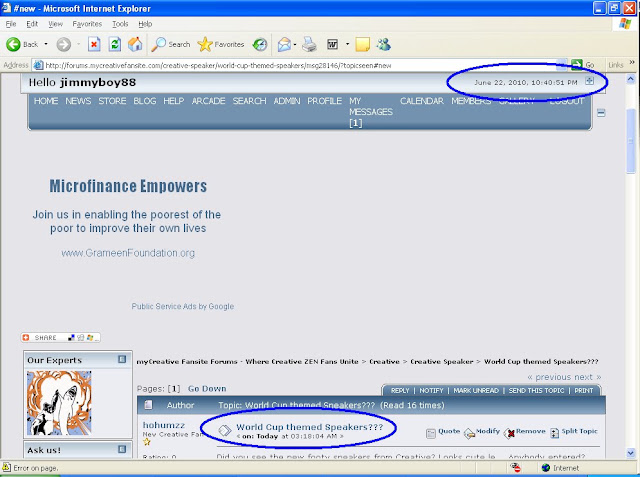Click REPLY button on topic
Viewport: 640px width, 477px height.
click(x=400, y=390)
